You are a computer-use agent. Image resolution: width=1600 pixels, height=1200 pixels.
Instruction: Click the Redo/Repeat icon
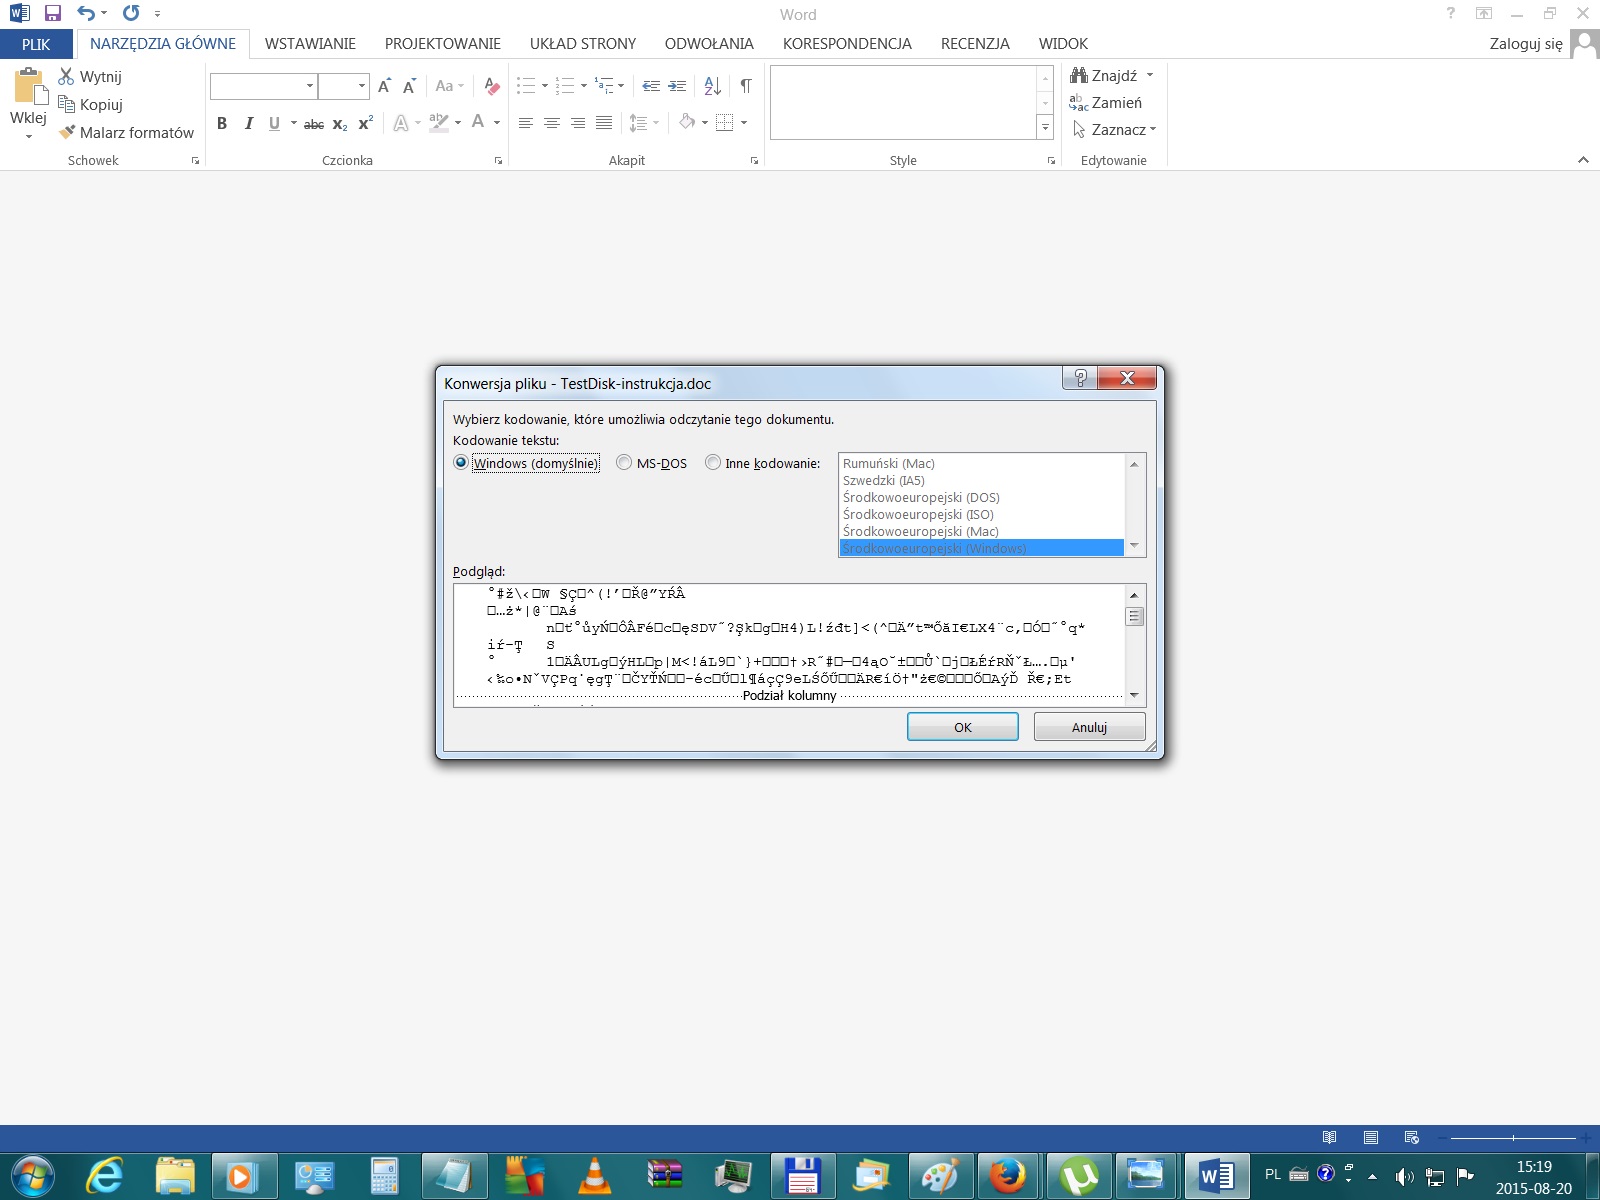(x=131, y=13)
